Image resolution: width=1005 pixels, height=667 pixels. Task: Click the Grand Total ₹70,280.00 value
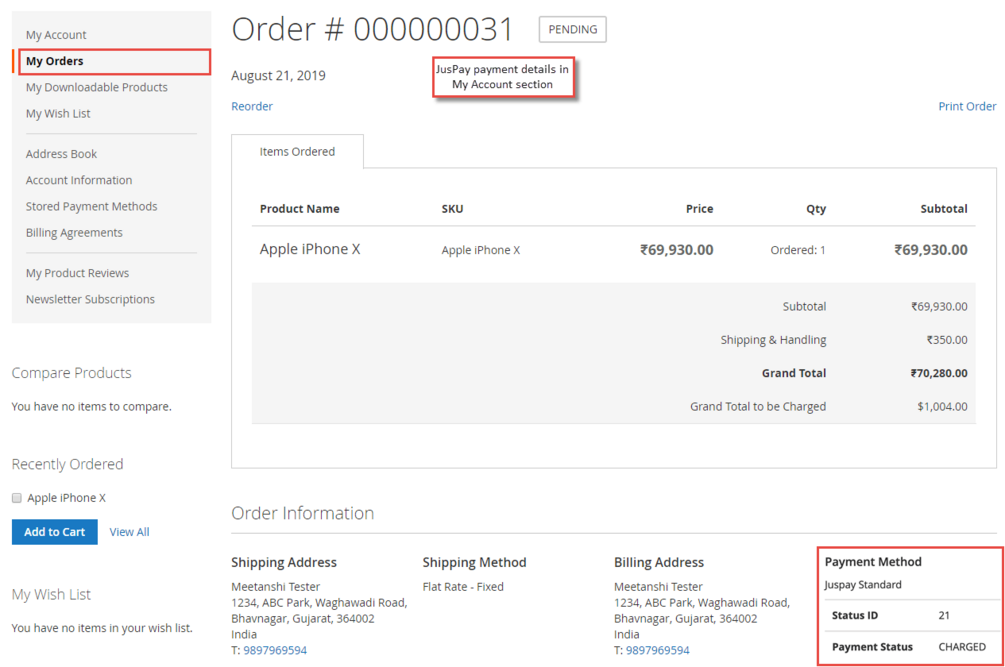(939, 374)
